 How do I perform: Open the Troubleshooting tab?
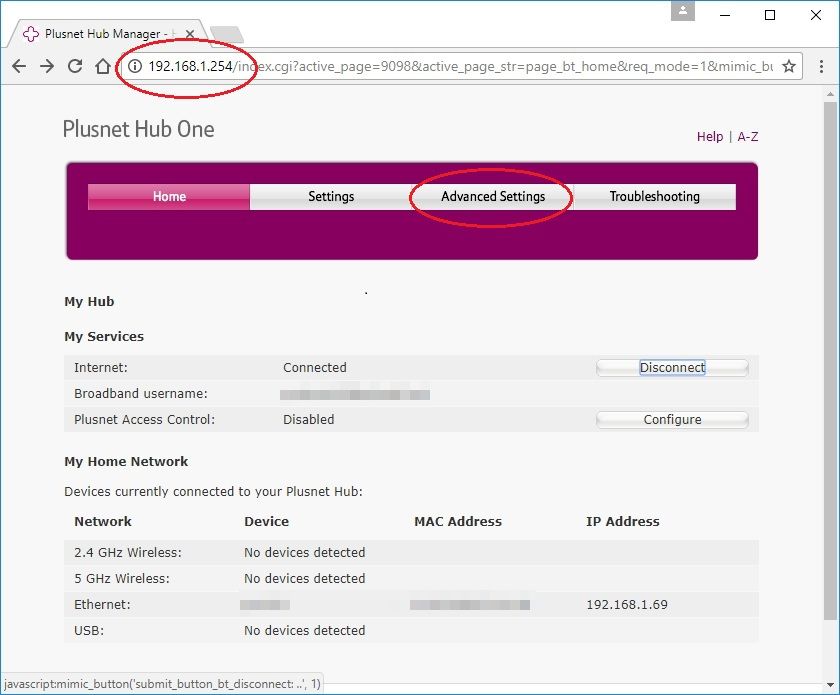point(655,196)
